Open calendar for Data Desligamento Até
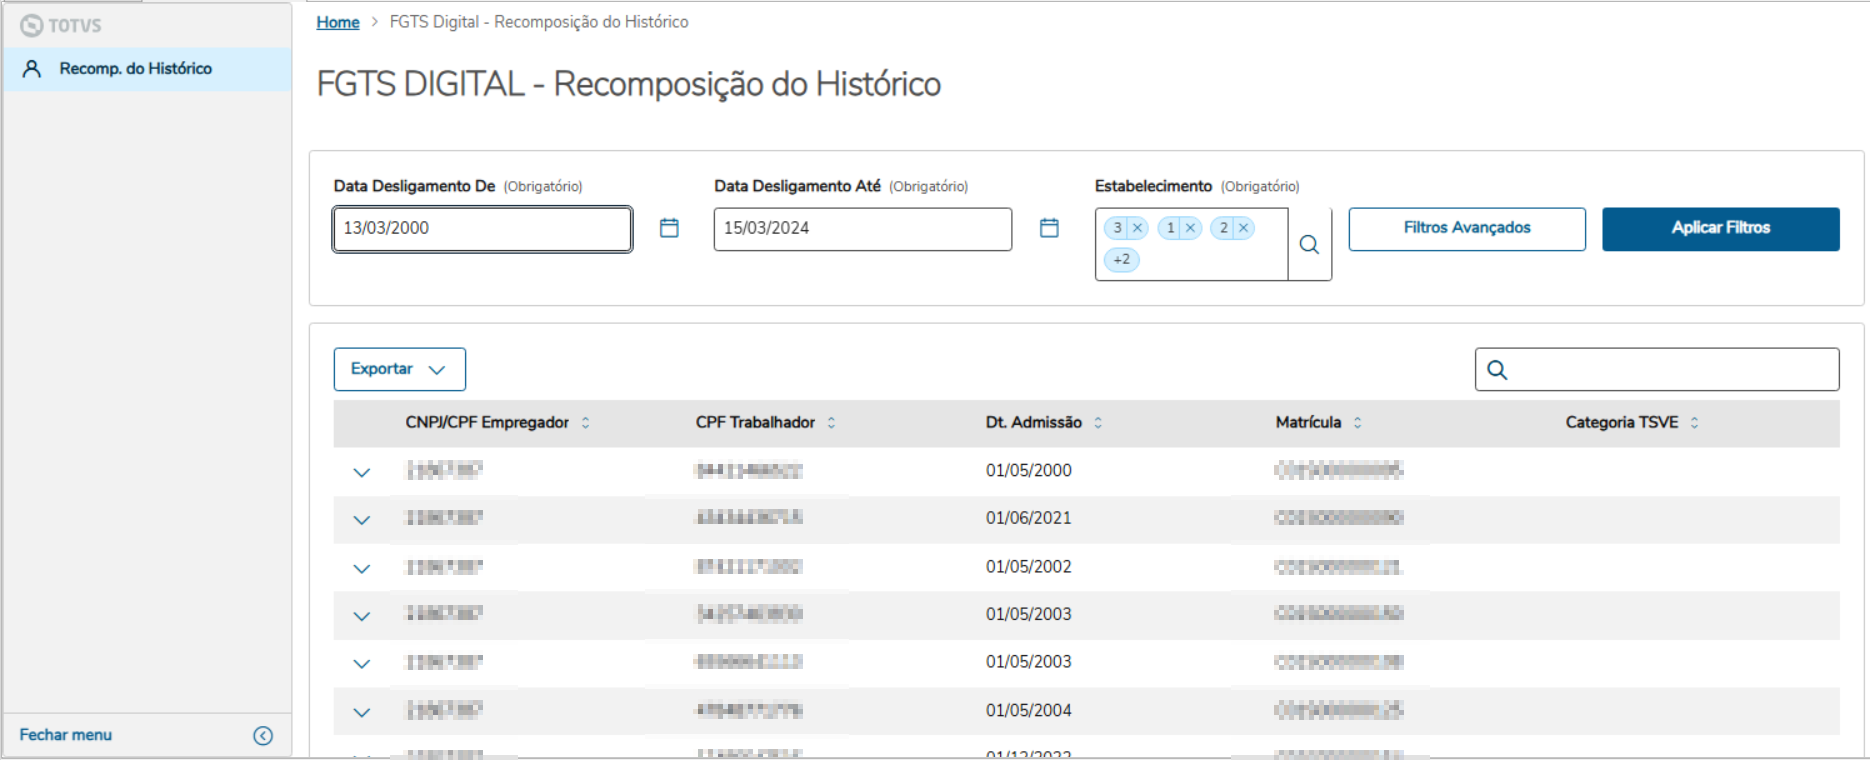Screen dimensions: 1870x760 1049,228
